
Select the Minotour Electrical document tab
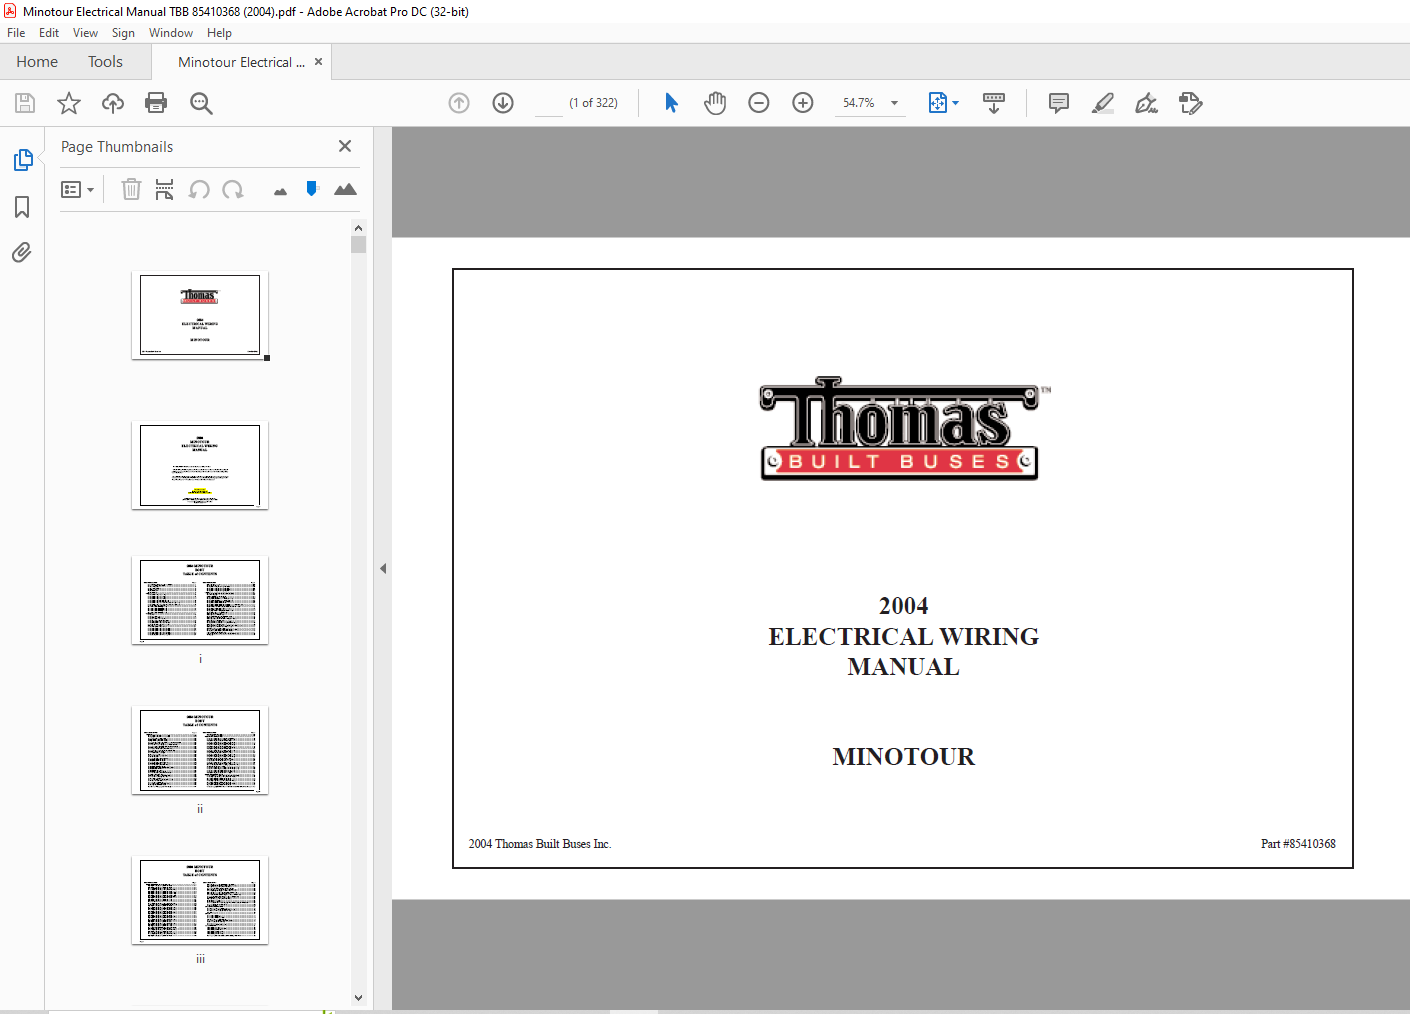(x=240, y=62)
